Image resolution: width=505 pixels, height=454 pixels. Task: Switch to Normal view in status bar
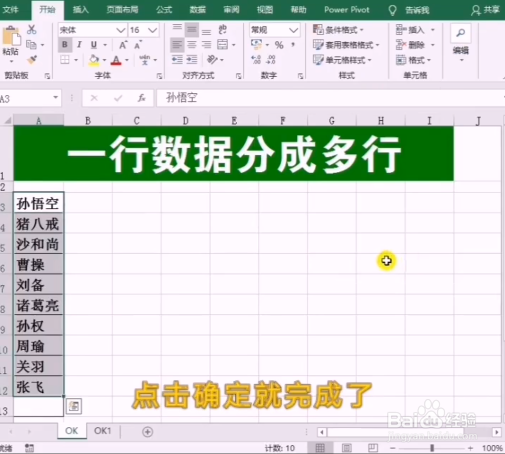[320, 448]
